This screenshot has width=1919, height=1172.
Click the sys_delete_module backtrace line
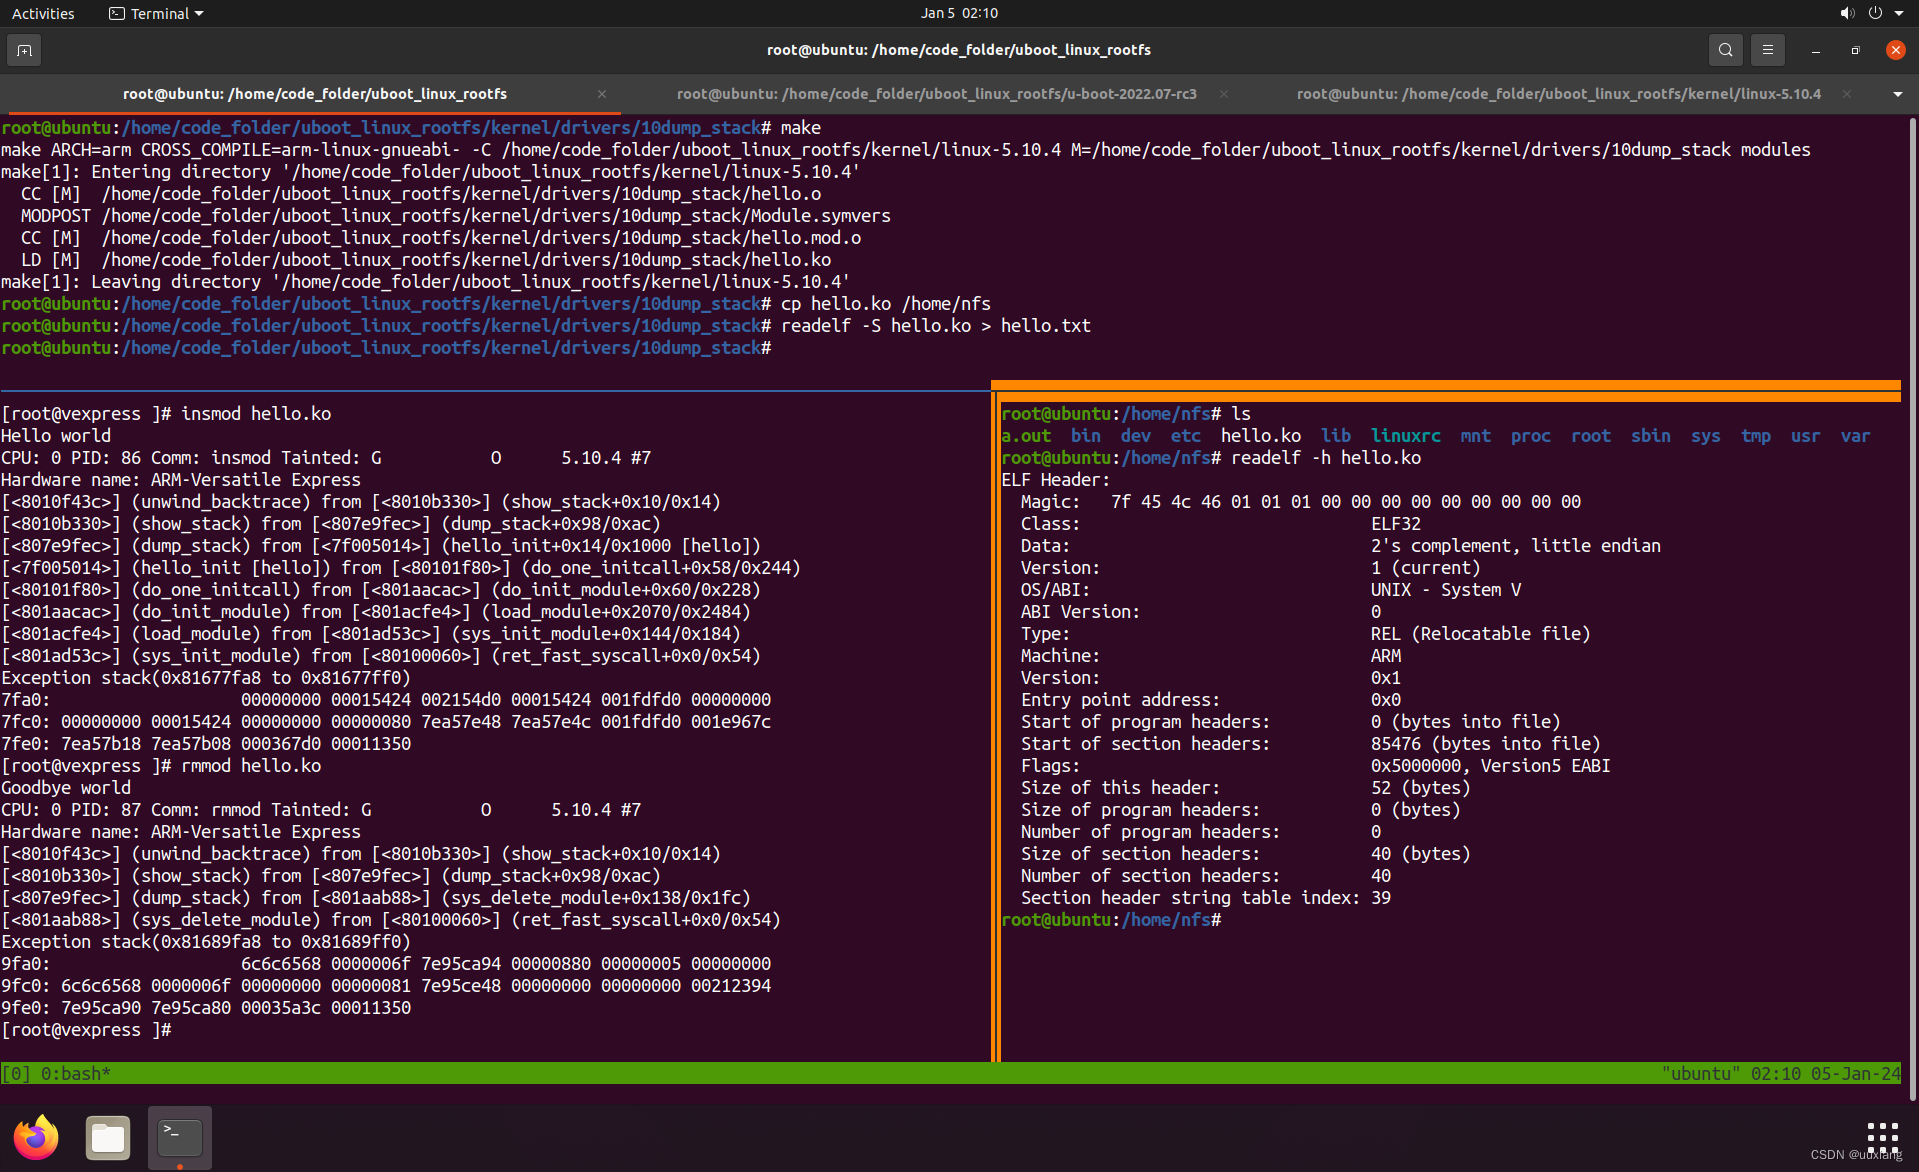click(x=391, y=920)
